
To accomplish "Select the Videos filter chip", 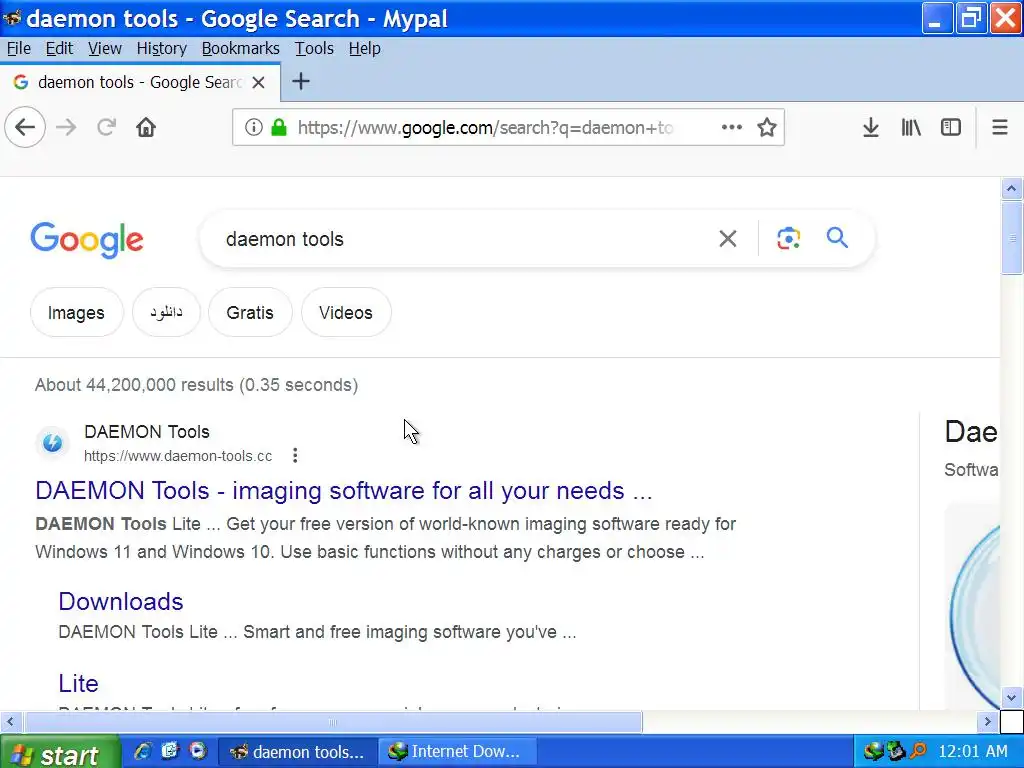I will pos(346,312).
